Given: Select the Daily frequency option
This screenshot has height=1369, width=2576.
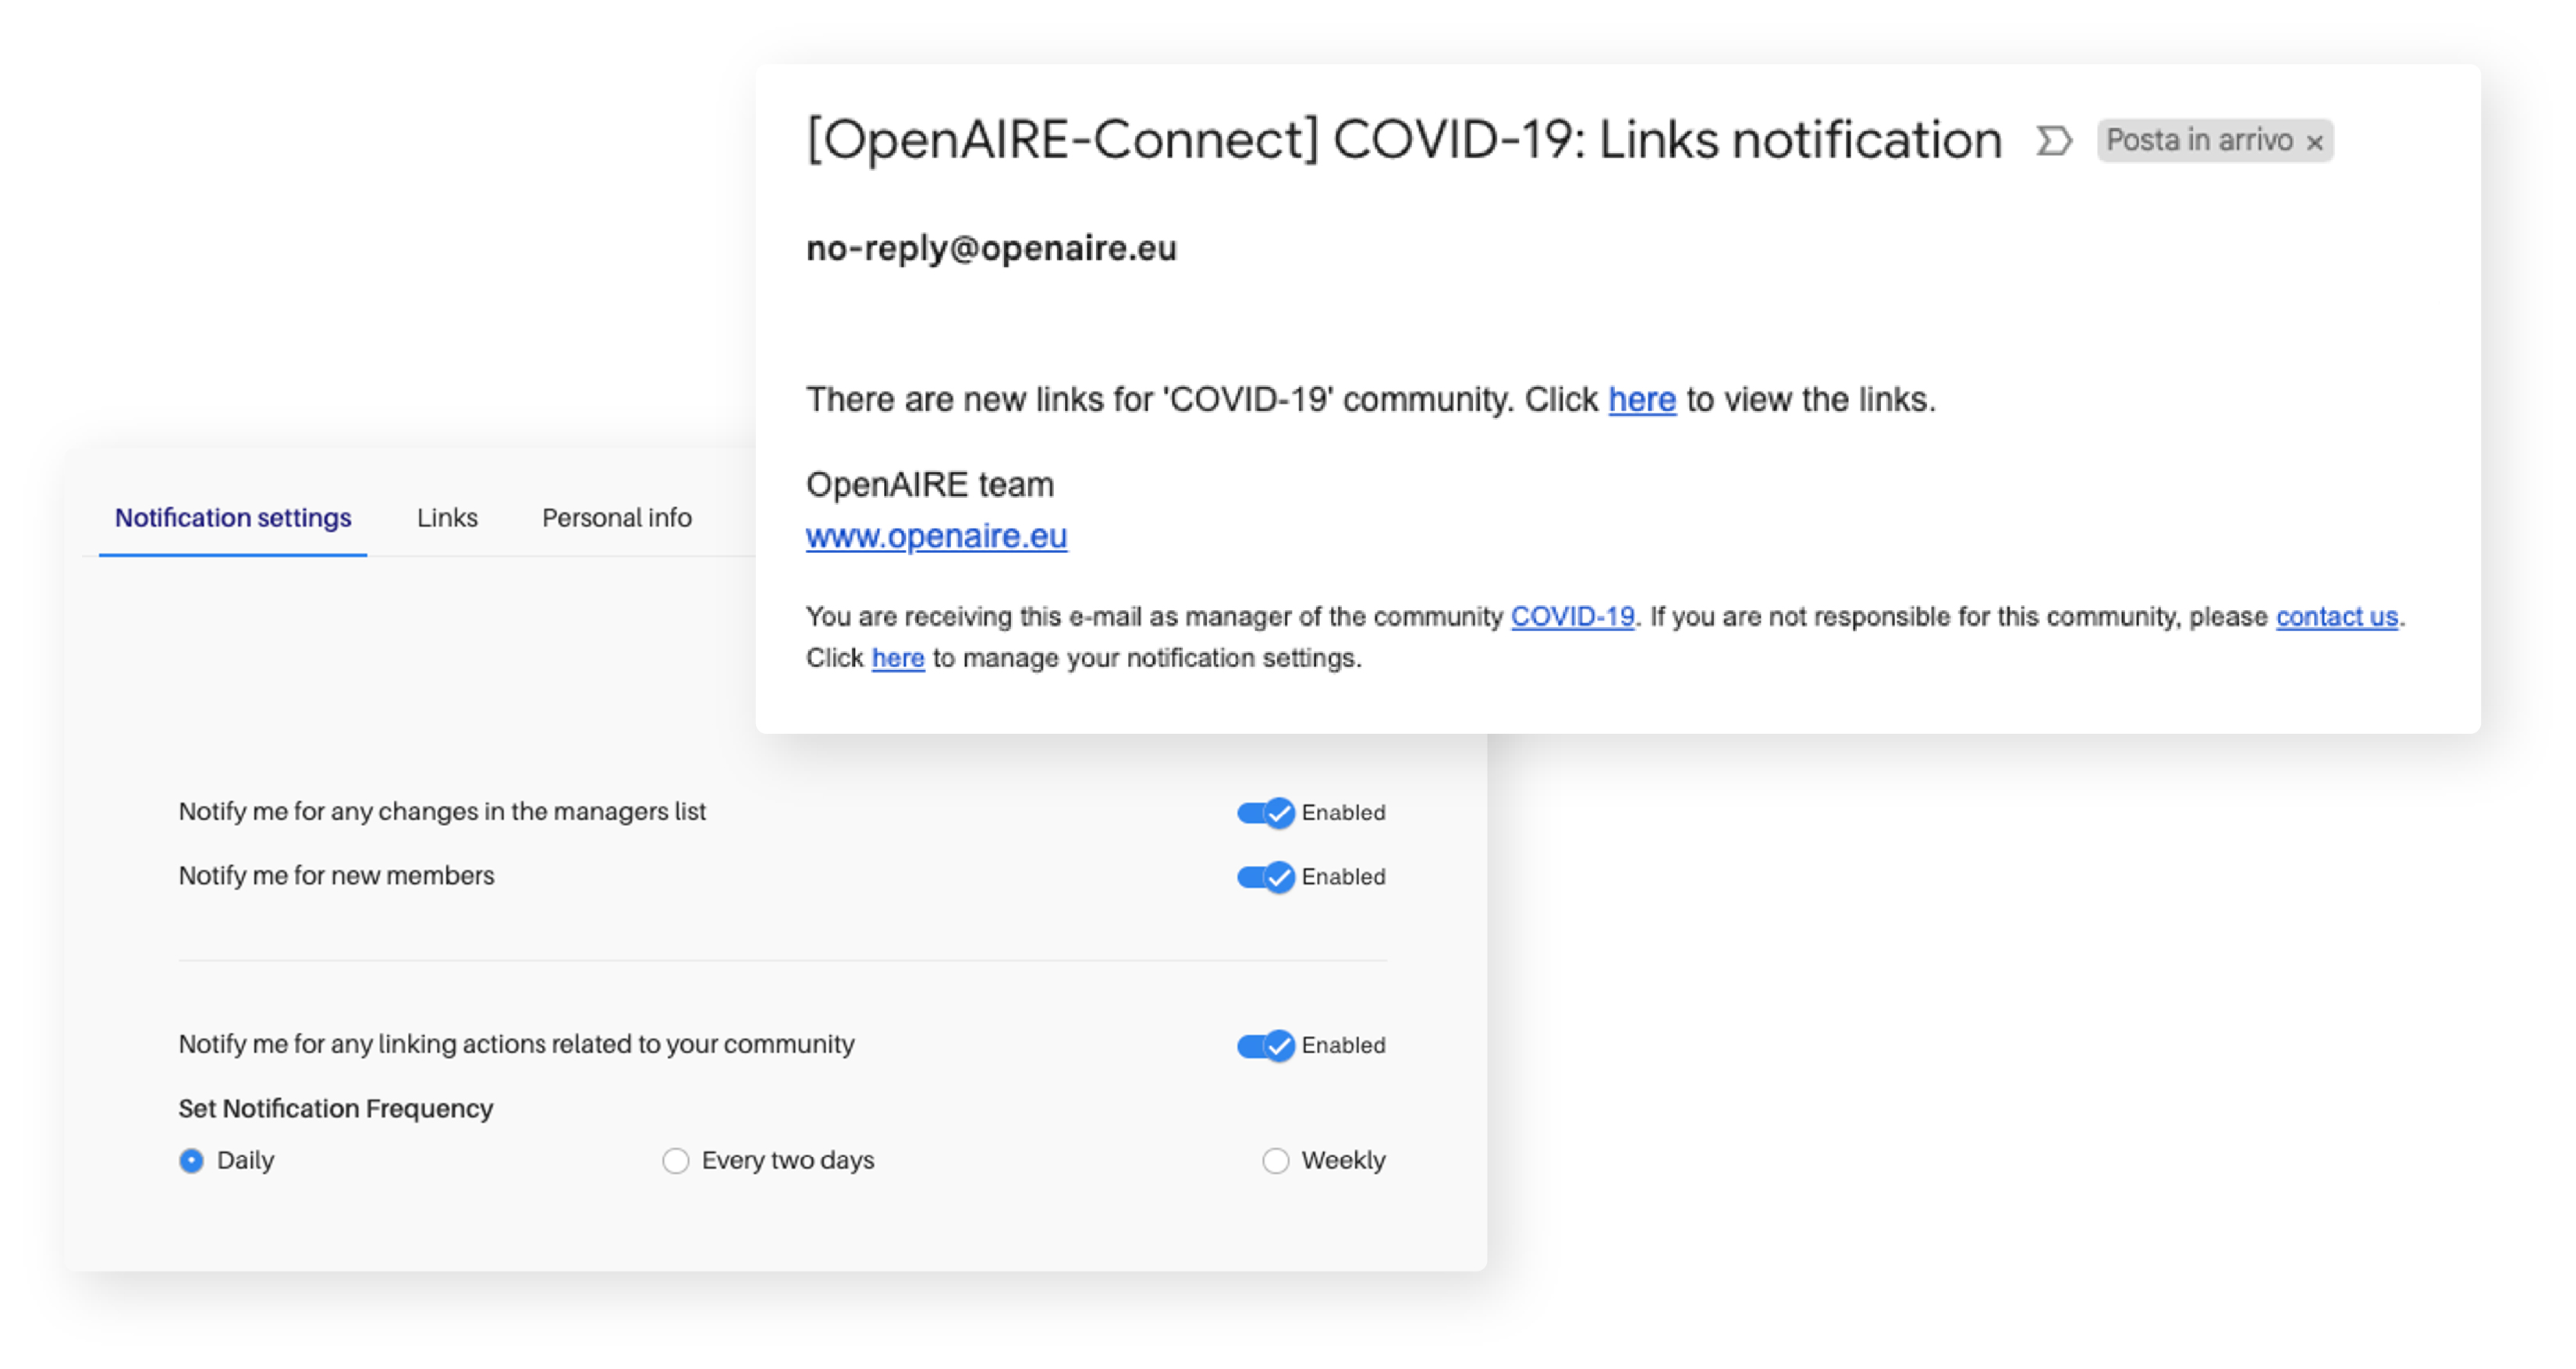Looking at the screenshot, I should 191,1161.
